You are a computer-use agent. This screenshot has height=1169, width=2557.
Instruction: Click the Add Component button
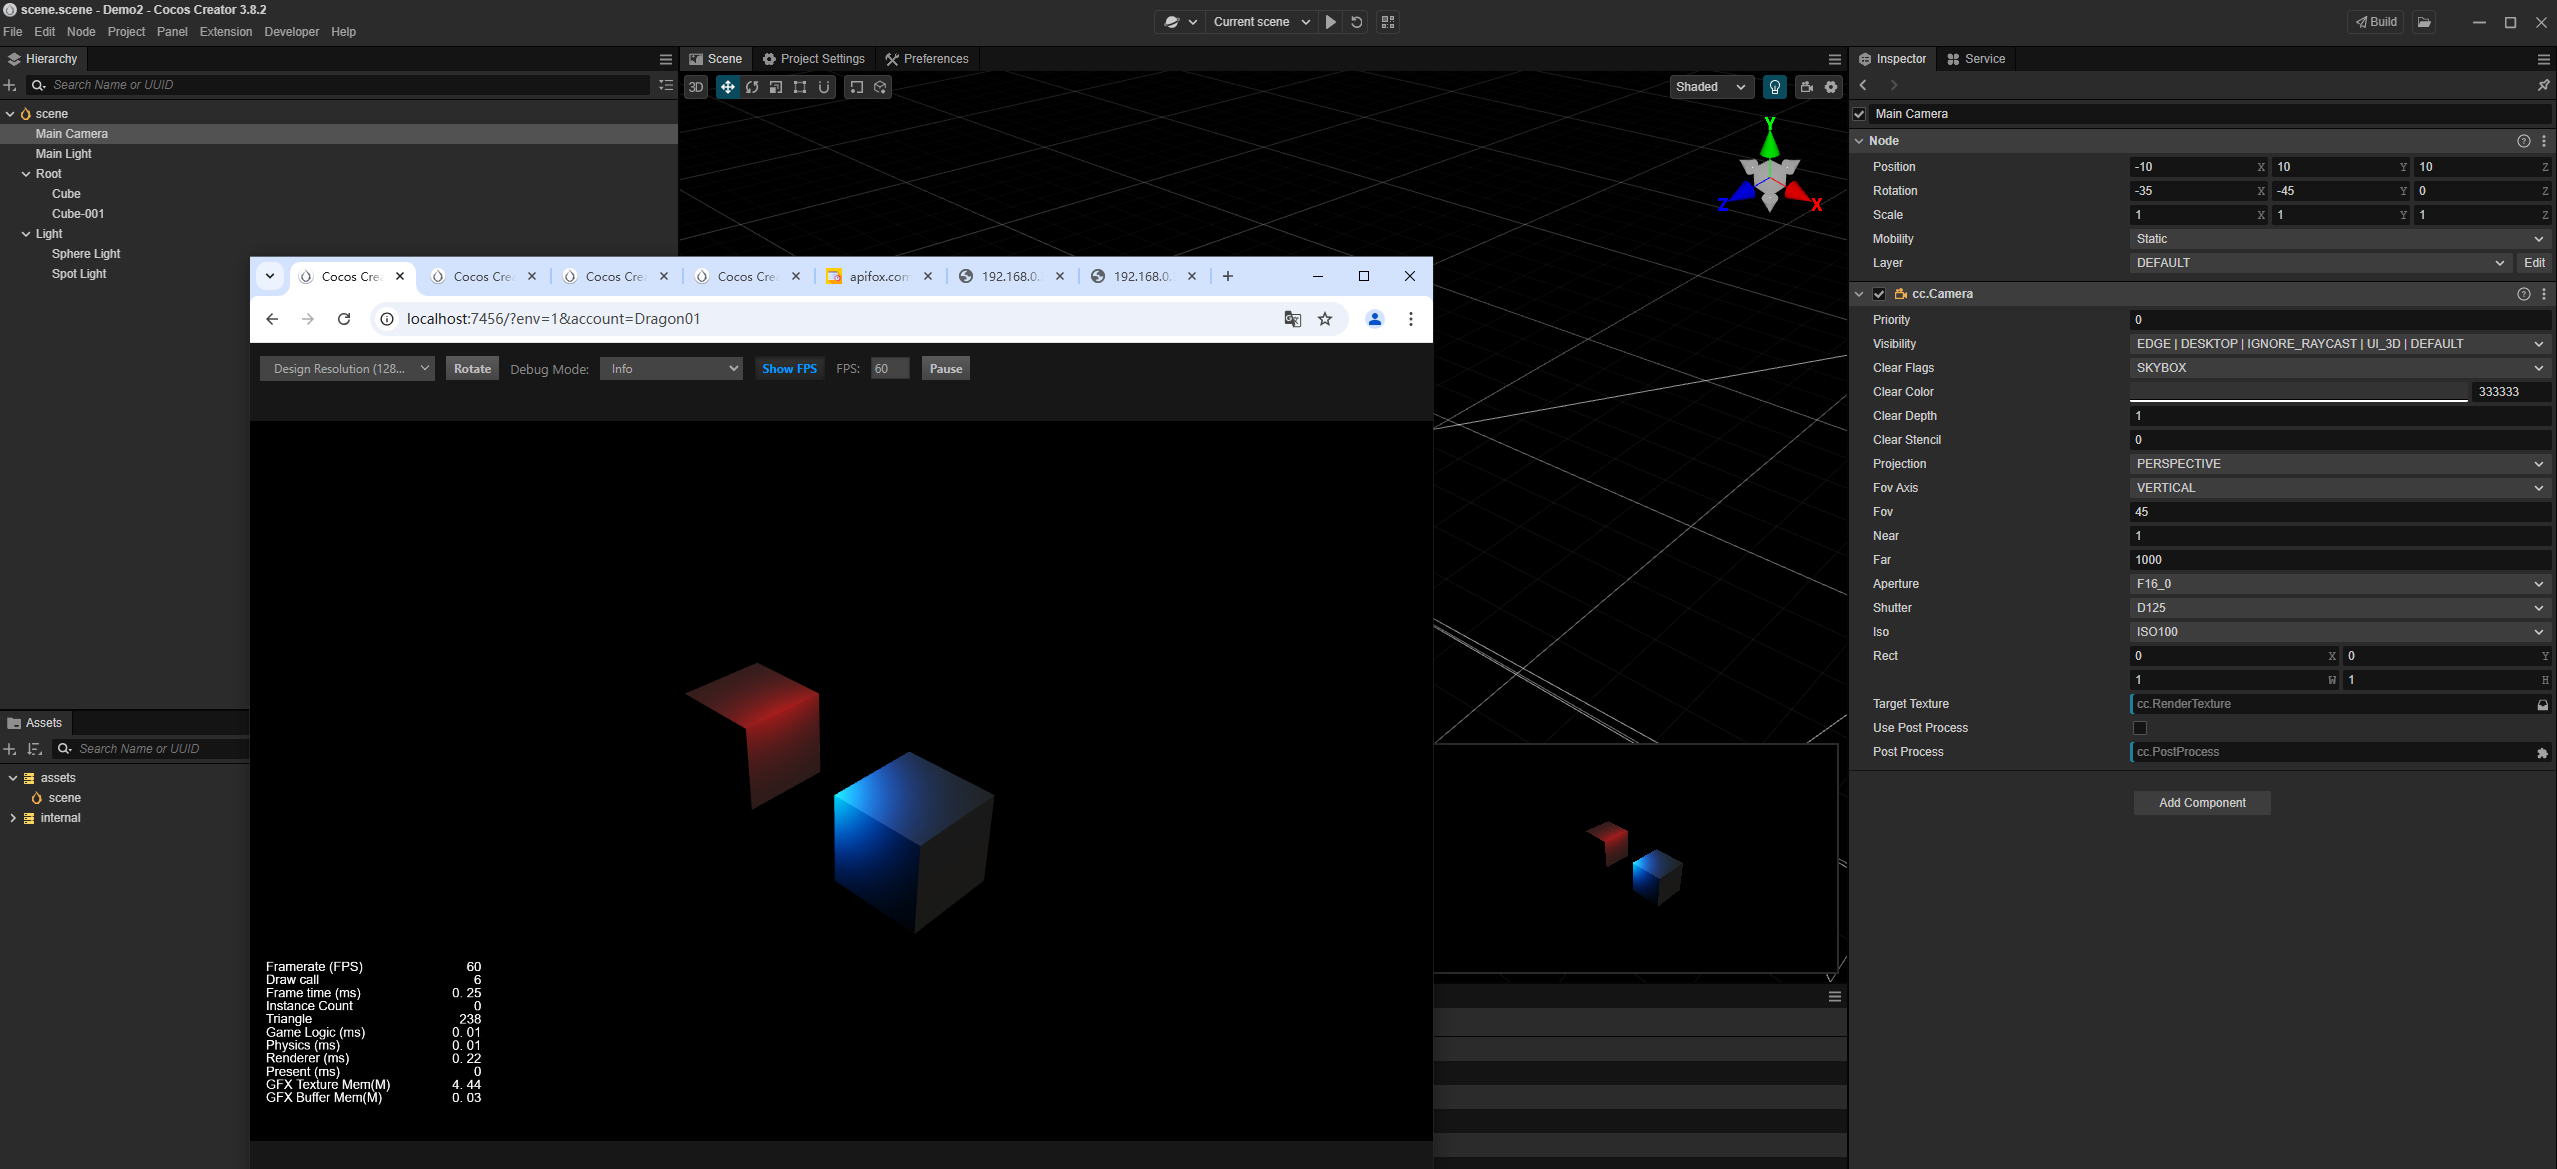point(2201,803)
